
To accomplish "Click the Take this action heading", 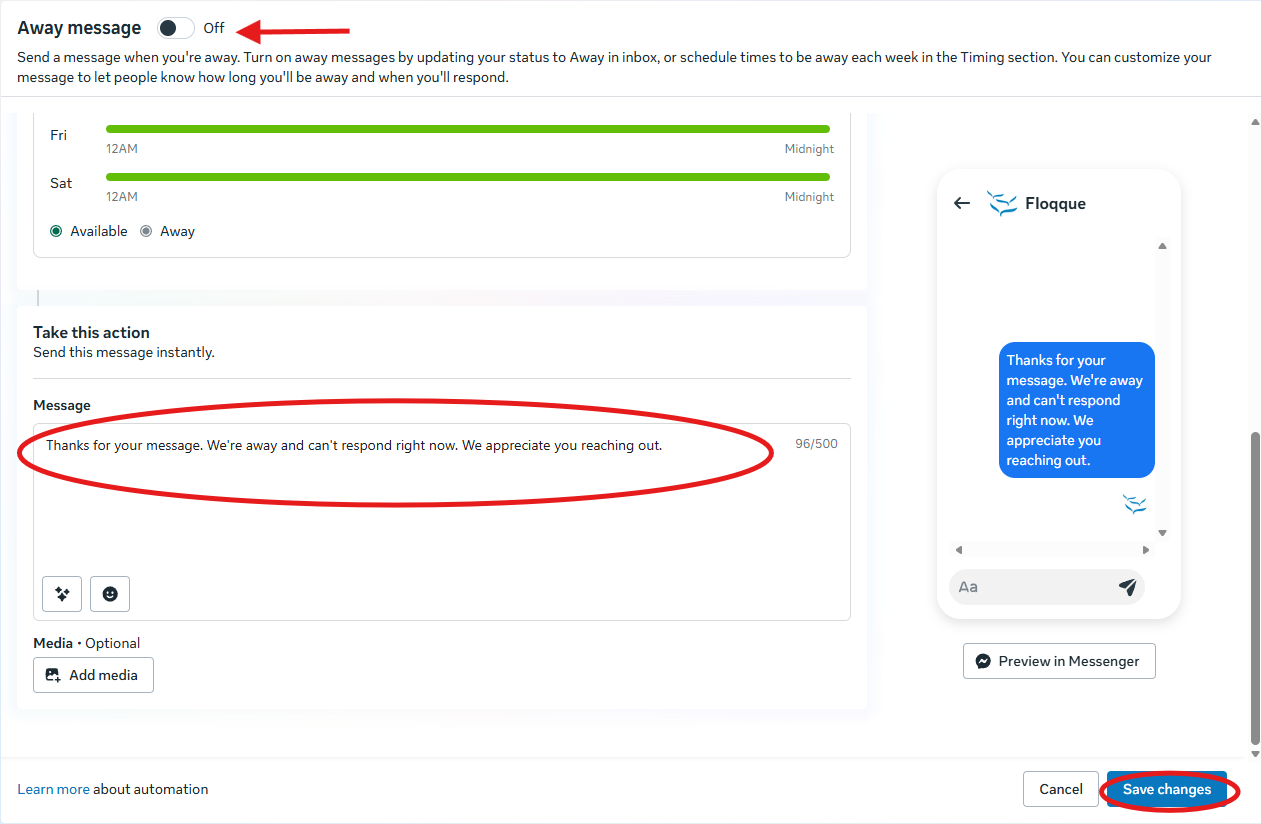I will click(x=91, y=332).
